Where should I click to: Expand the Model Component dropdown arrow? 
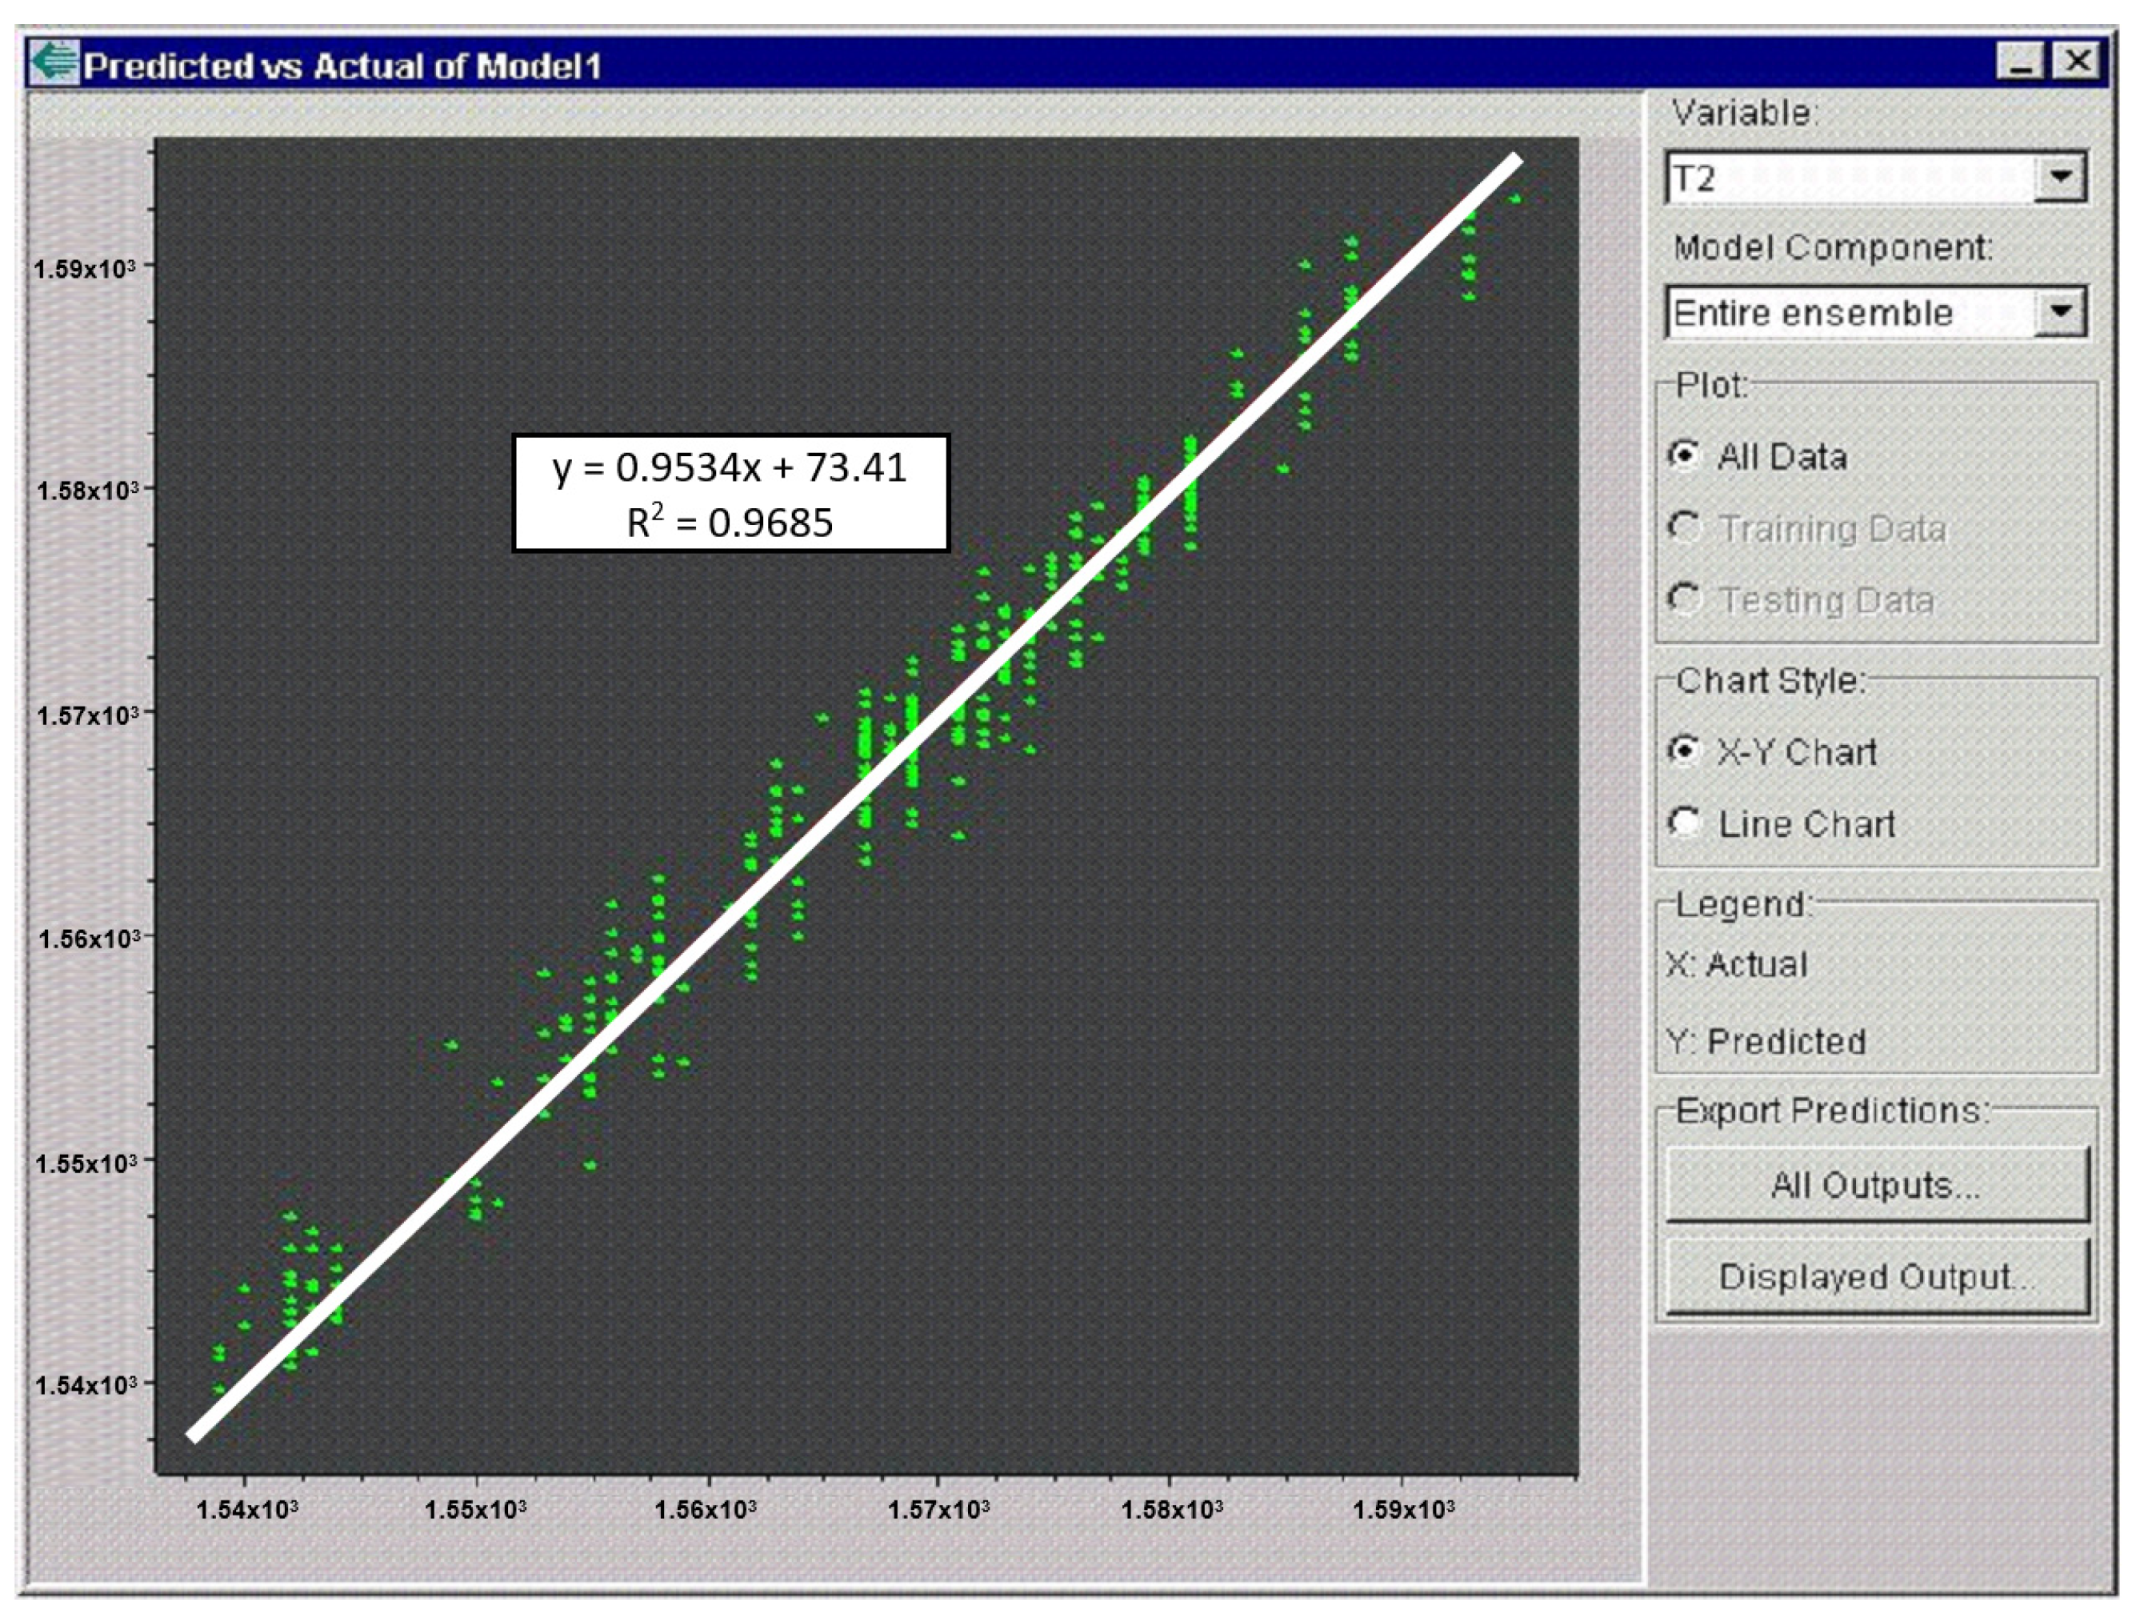[2060, 312]
